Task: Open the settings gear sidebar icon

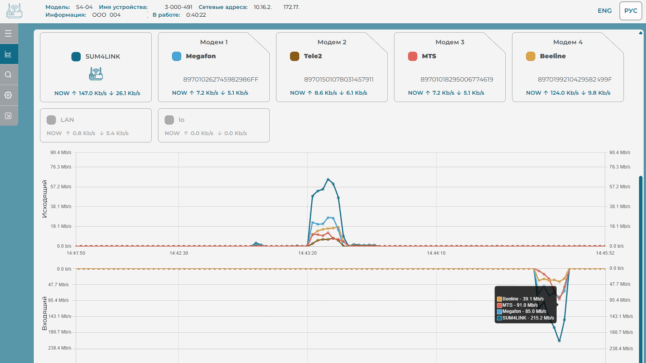Action: [x=8, y=95]
